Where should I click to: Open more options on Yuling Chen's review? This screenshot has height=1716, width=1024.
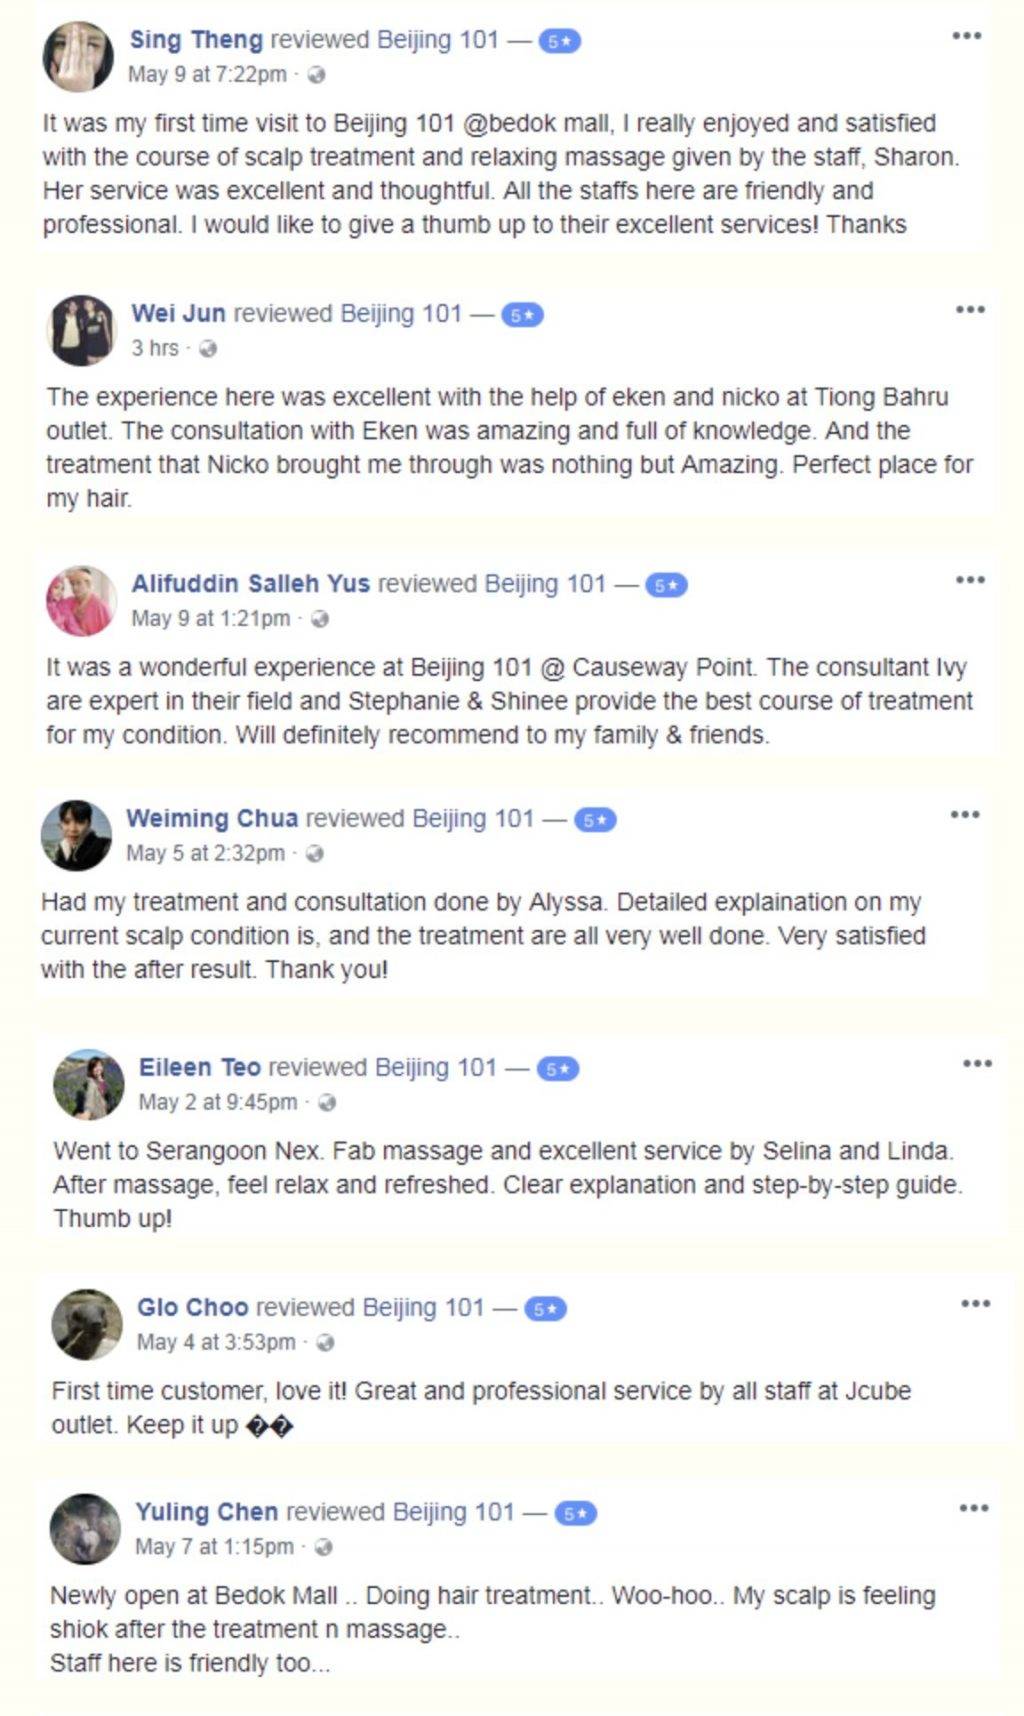[974, 1509]
